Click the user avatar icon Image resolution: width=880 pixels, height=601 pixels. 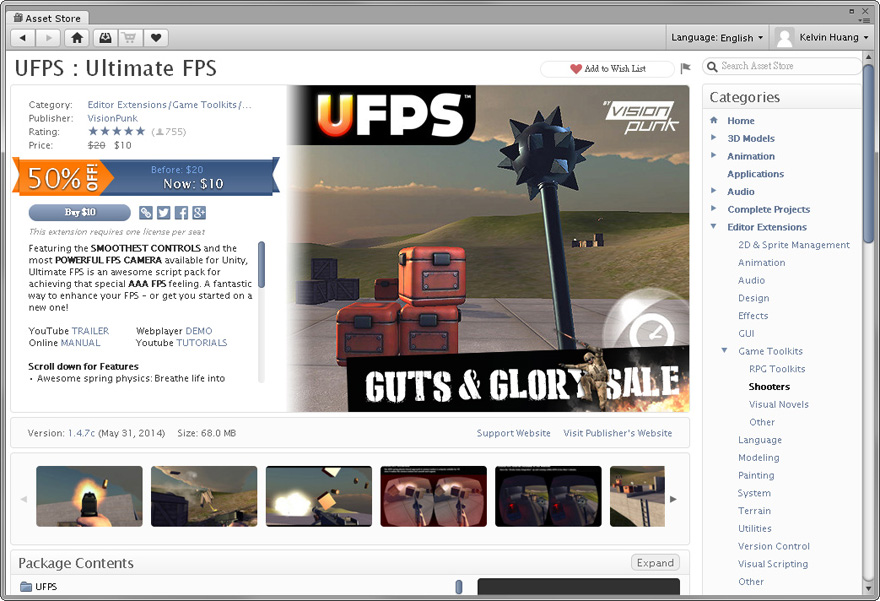(784, 38)
